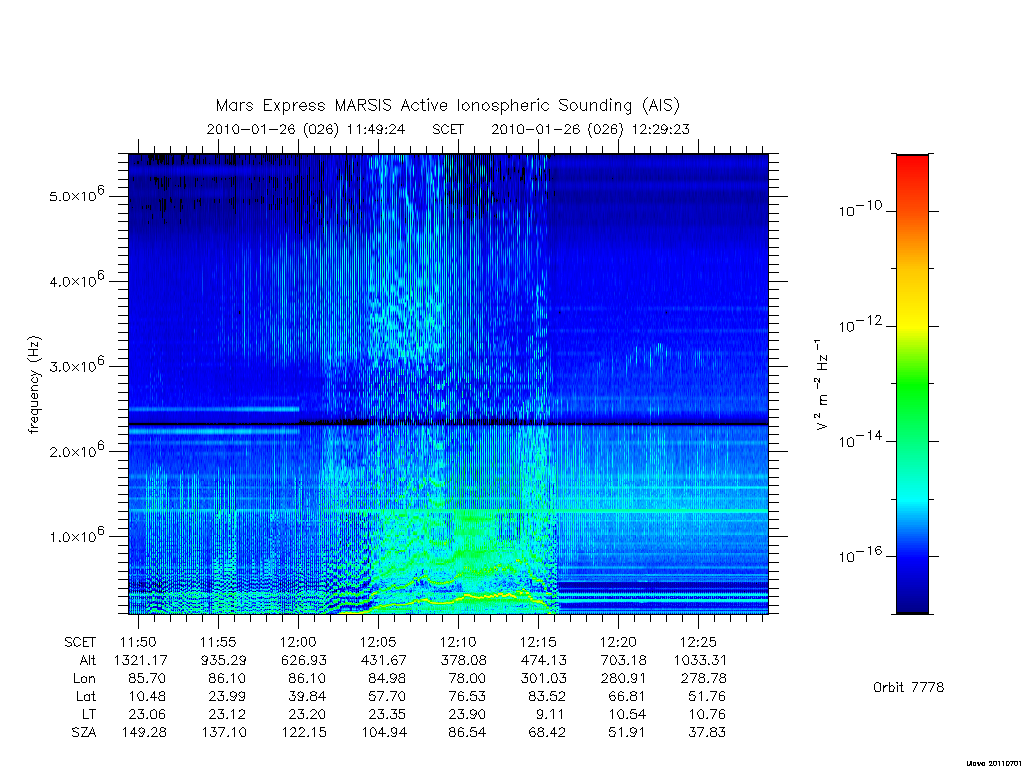Click the SZA value '37.83'
The image size is (1024, 768).
707,733
